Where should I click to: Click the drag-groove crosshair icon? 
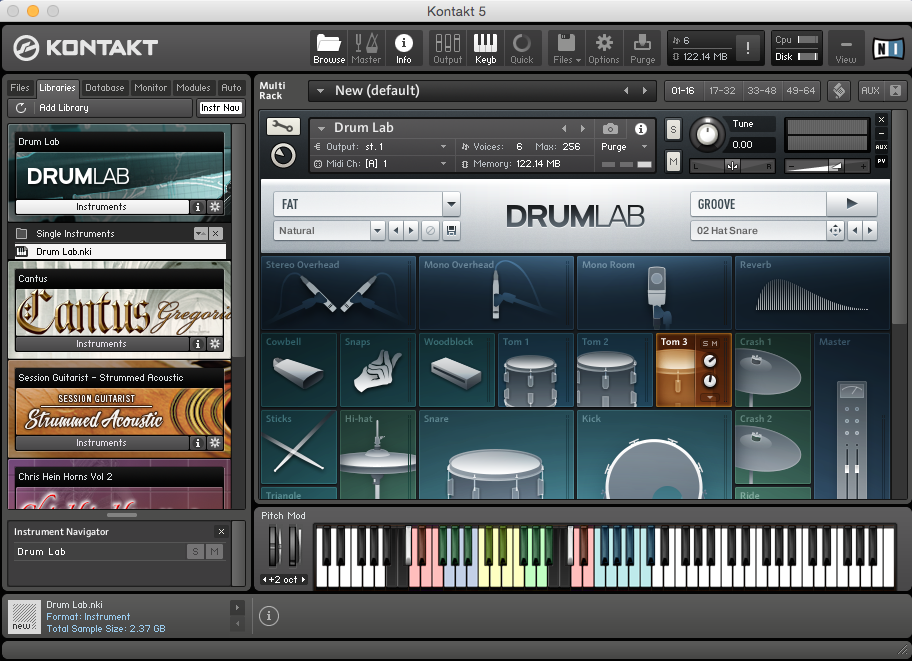835,230
